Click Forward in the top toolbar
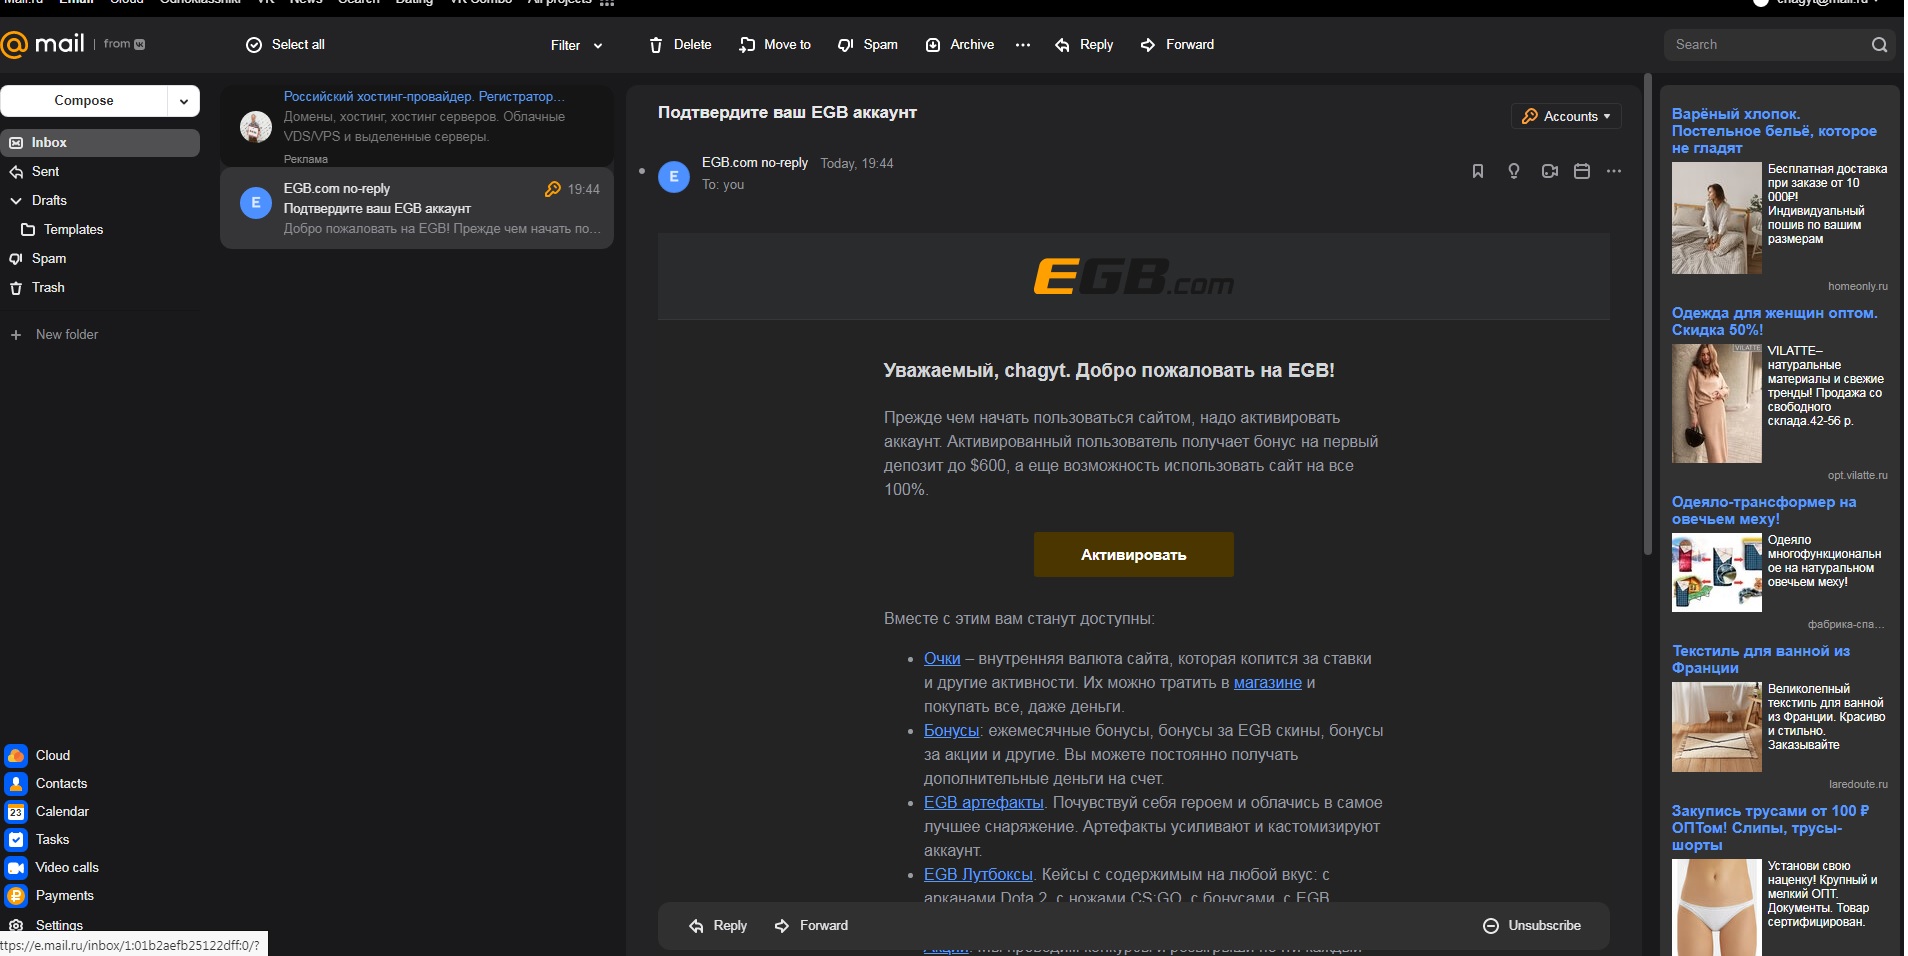 point(1177,45)
